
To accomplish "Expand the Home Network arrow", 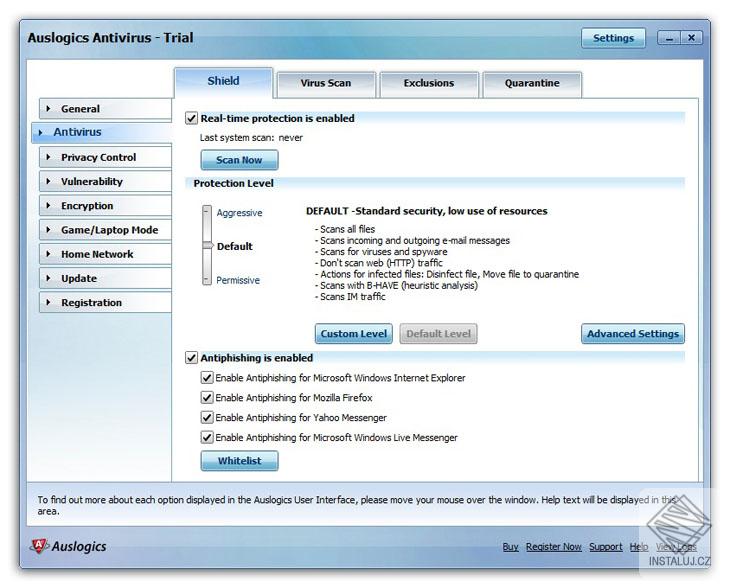I will [48, 254].
